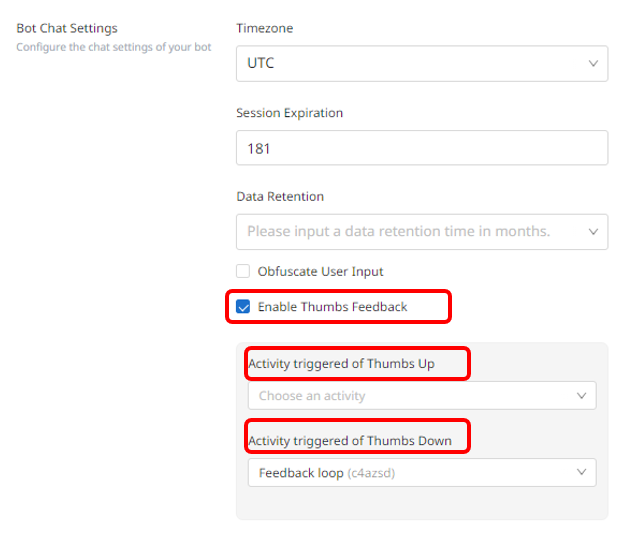Click the Bot Chat Settings heading
The height and width of the screenshot is (534, 635).
pyautogui.click(x=67, y=28)
